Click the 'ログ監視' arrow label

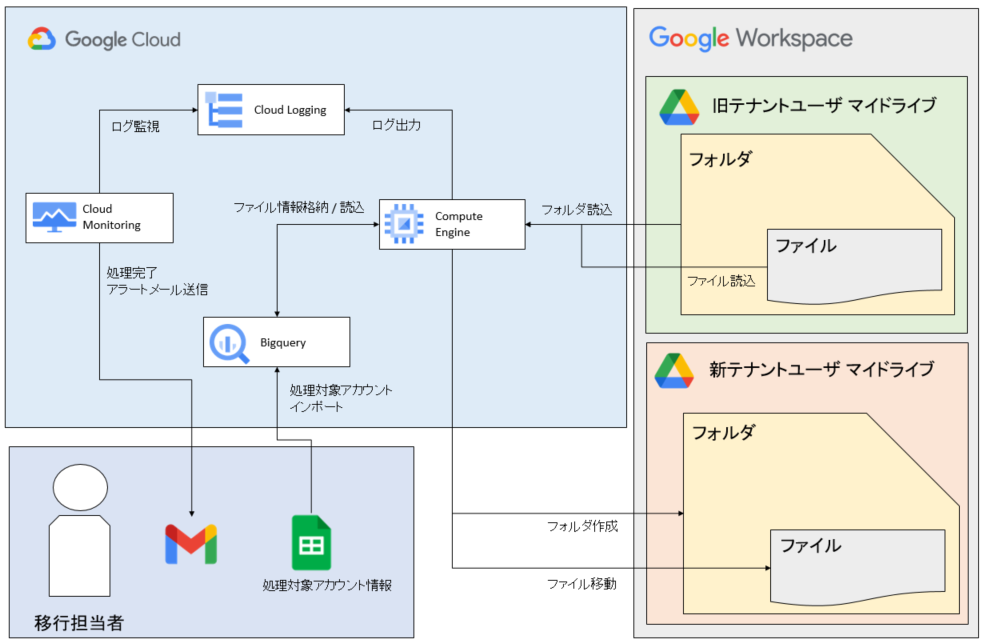(x=135, y=126)
